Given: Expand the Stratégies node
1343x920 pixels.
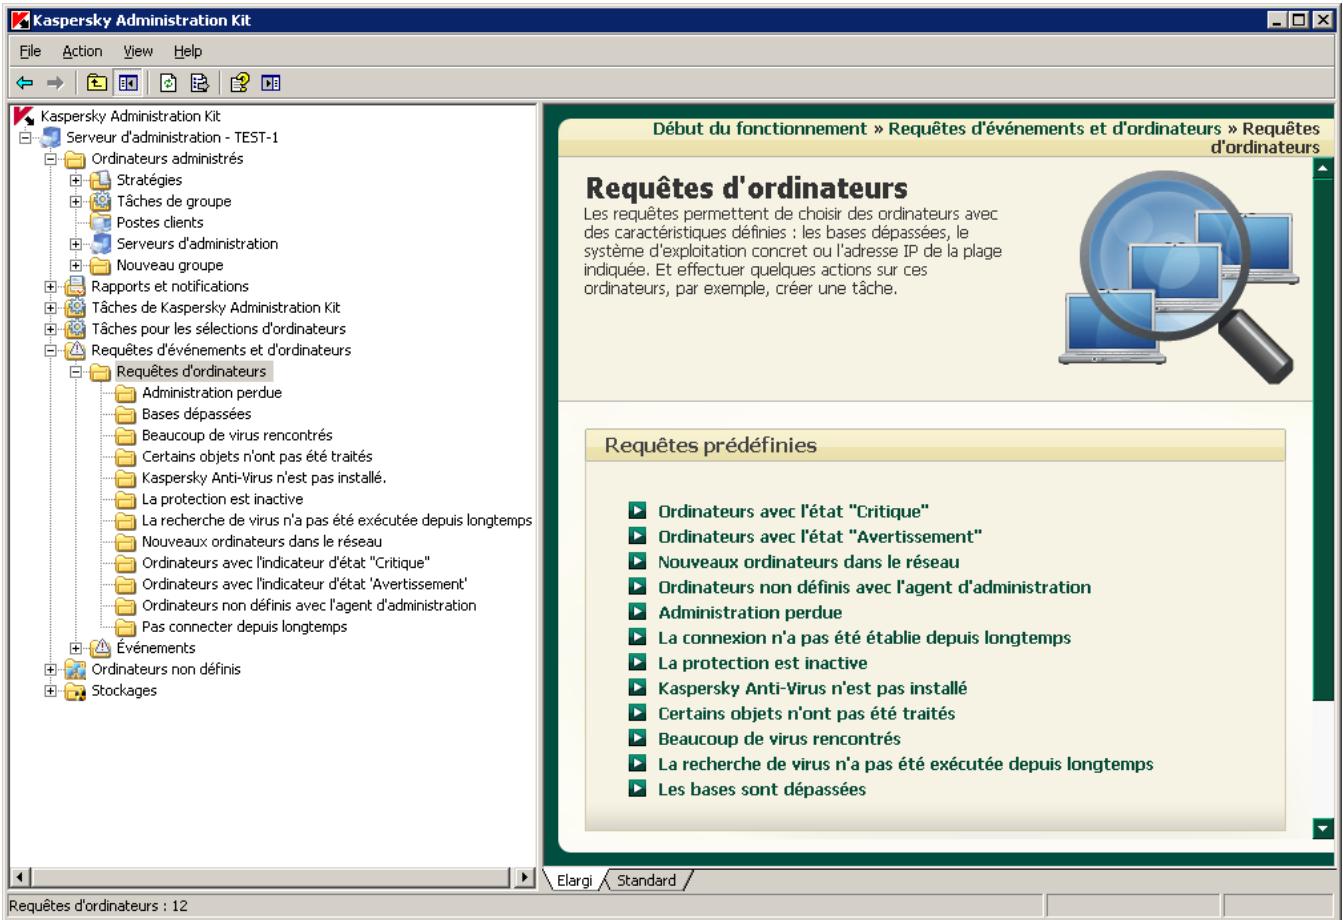Looking at the screenshot, I should [x=77, y=180].
